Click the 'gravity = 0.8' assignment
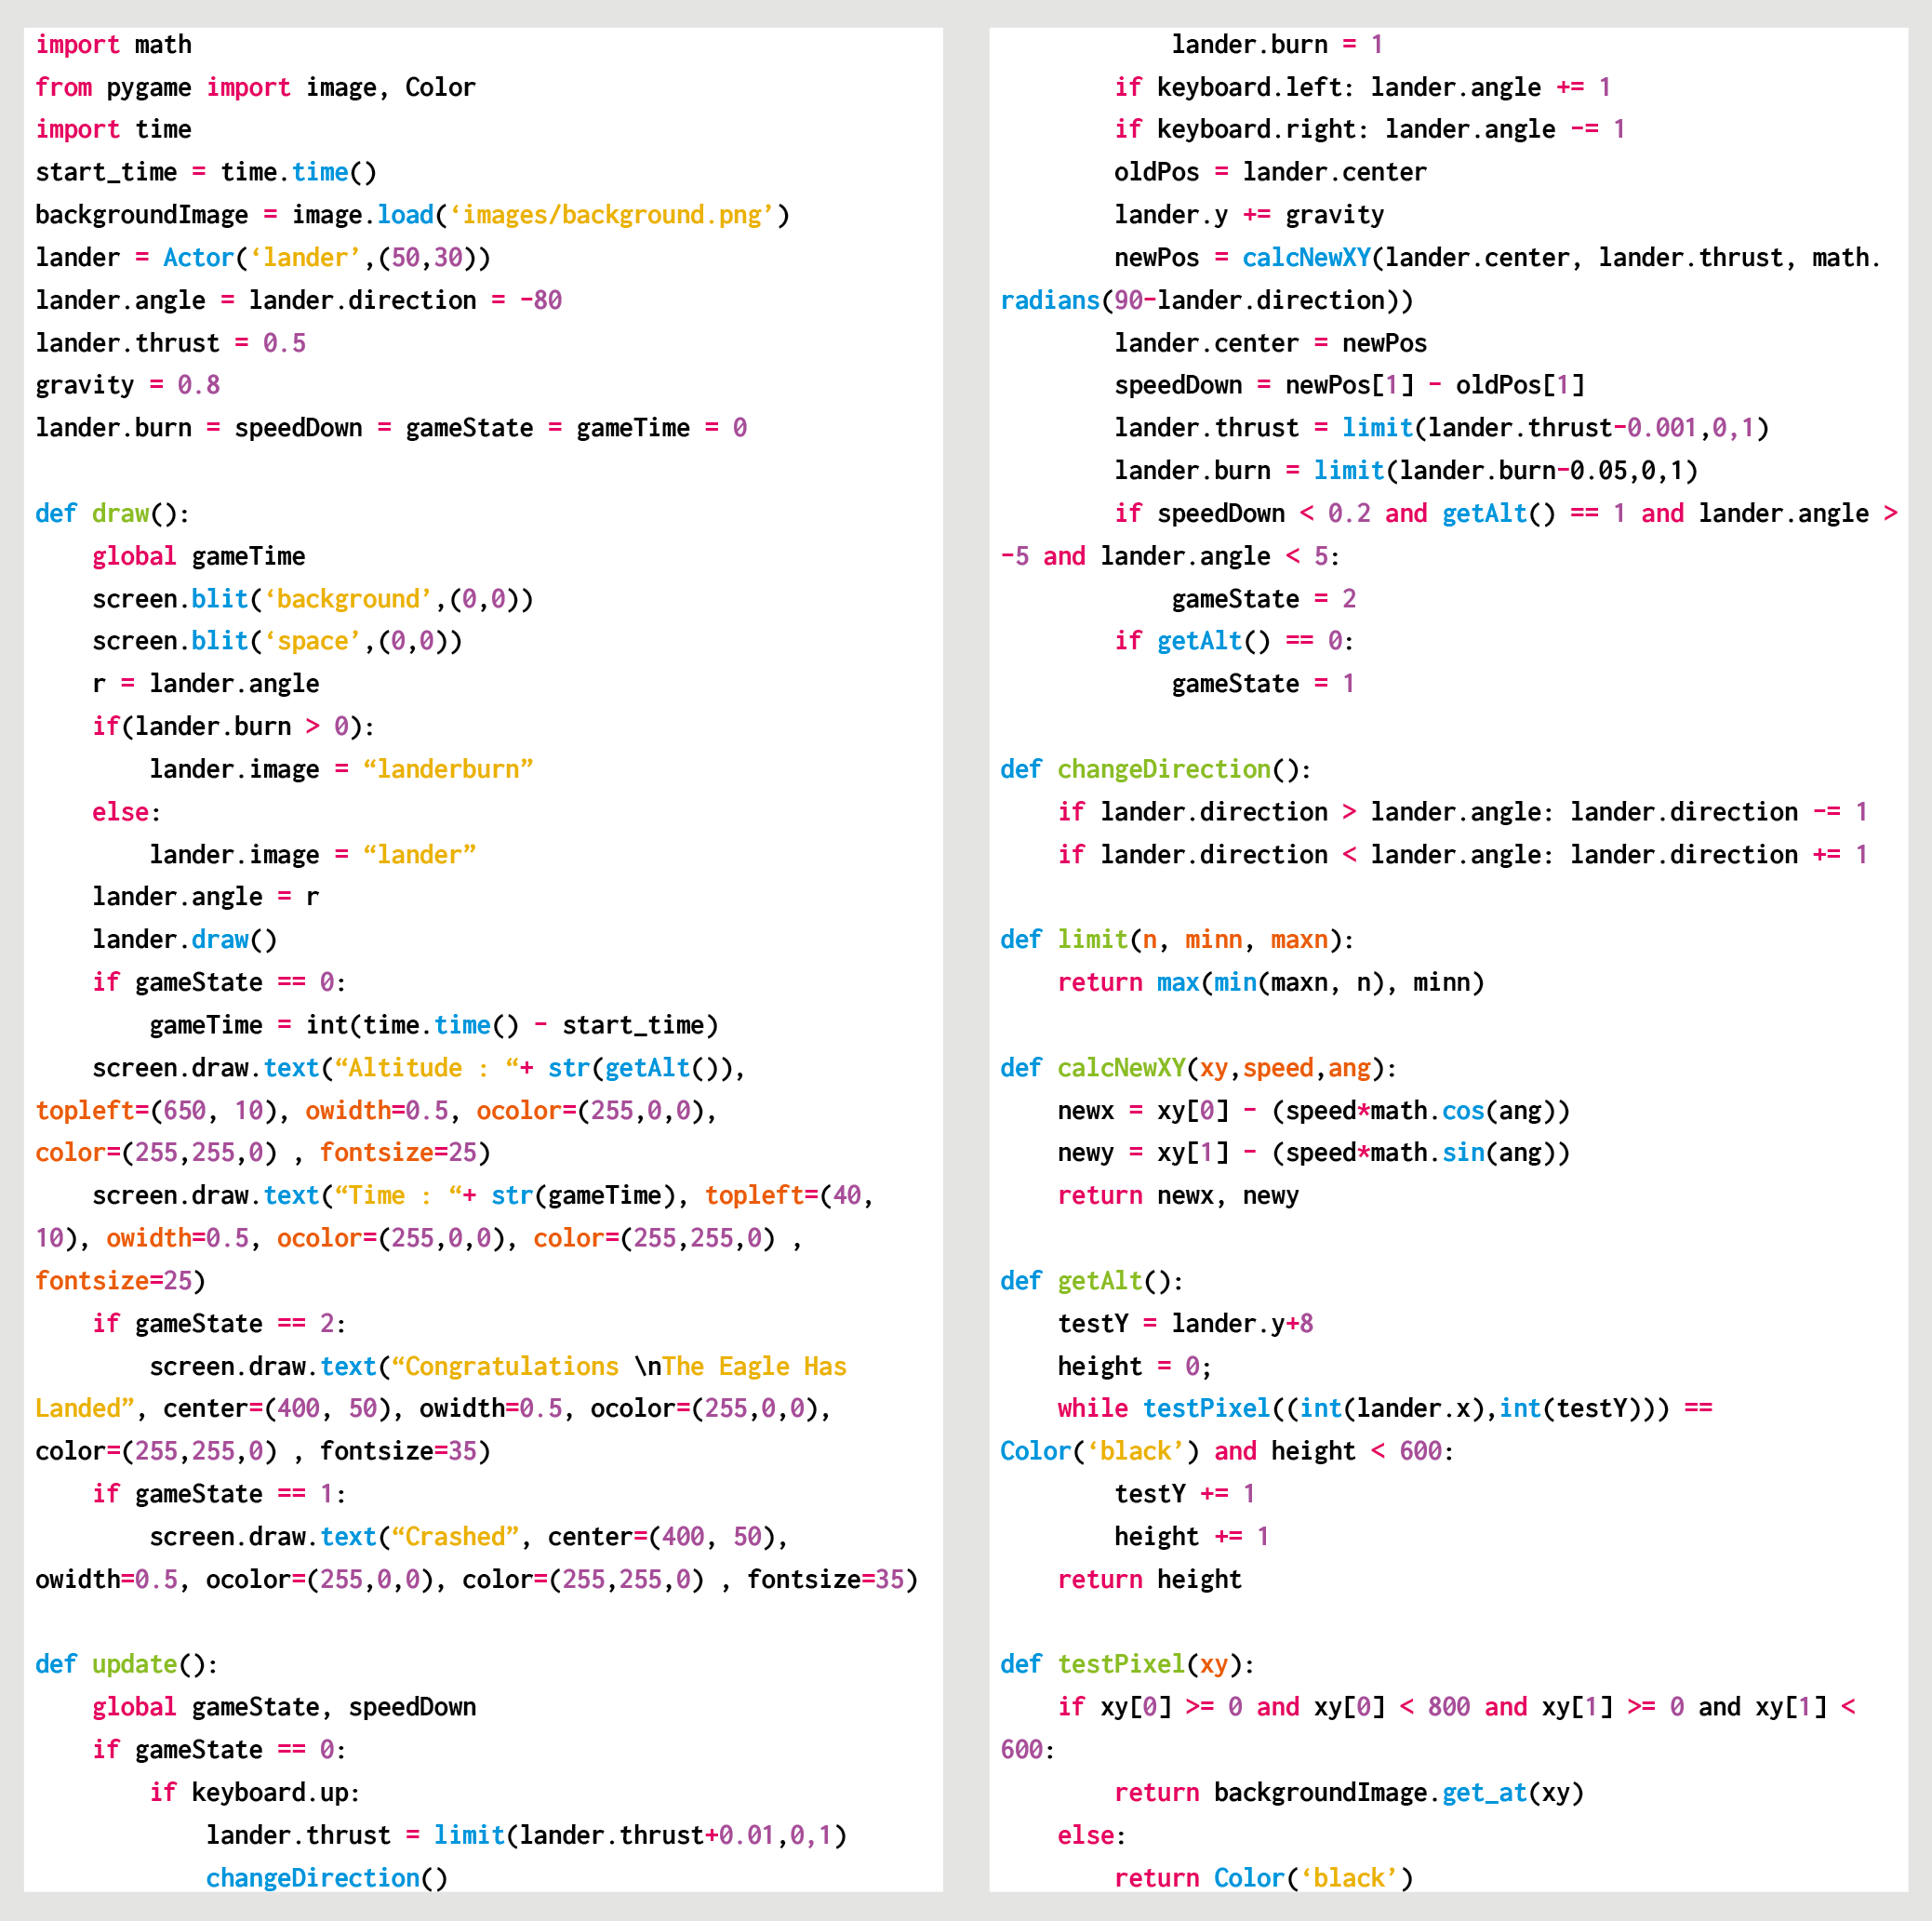Viewport: 1932px width, 1921px height. click(x=128, y=385)
